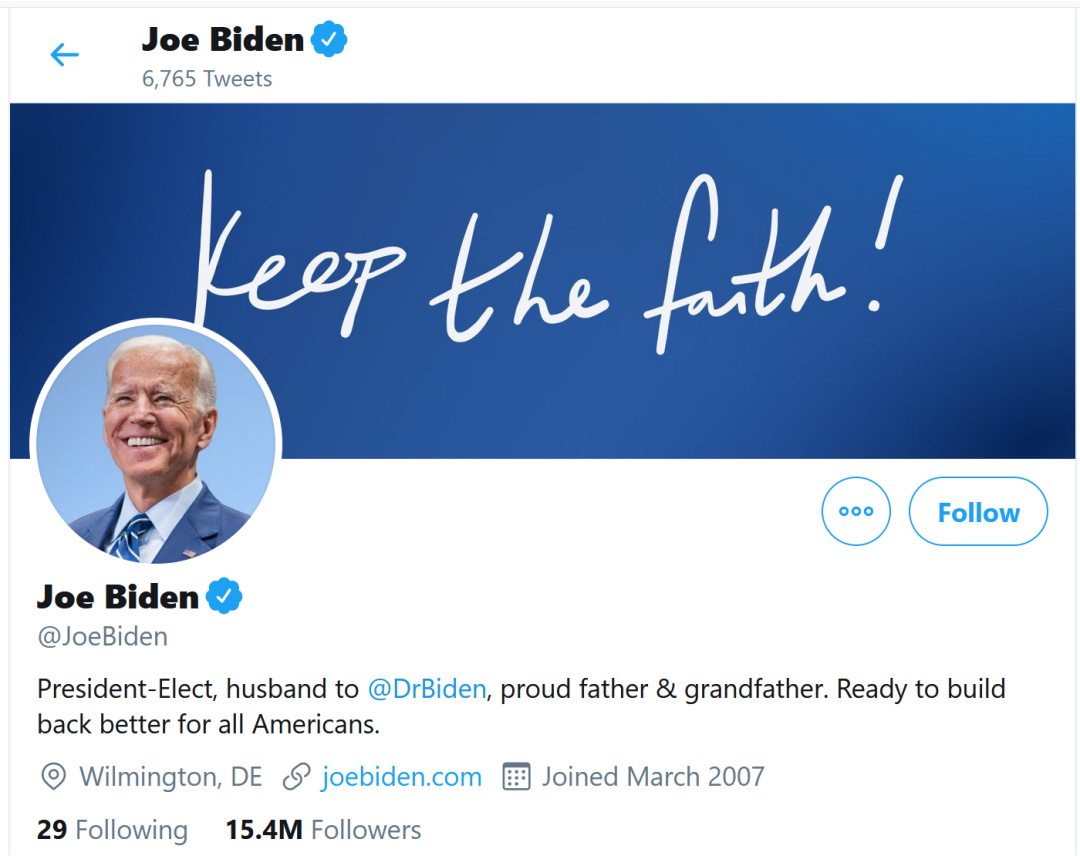Open the @DrBiden mention link
Image resolution: width=1080 pixels, height=856 pixels.
[427, 689]
